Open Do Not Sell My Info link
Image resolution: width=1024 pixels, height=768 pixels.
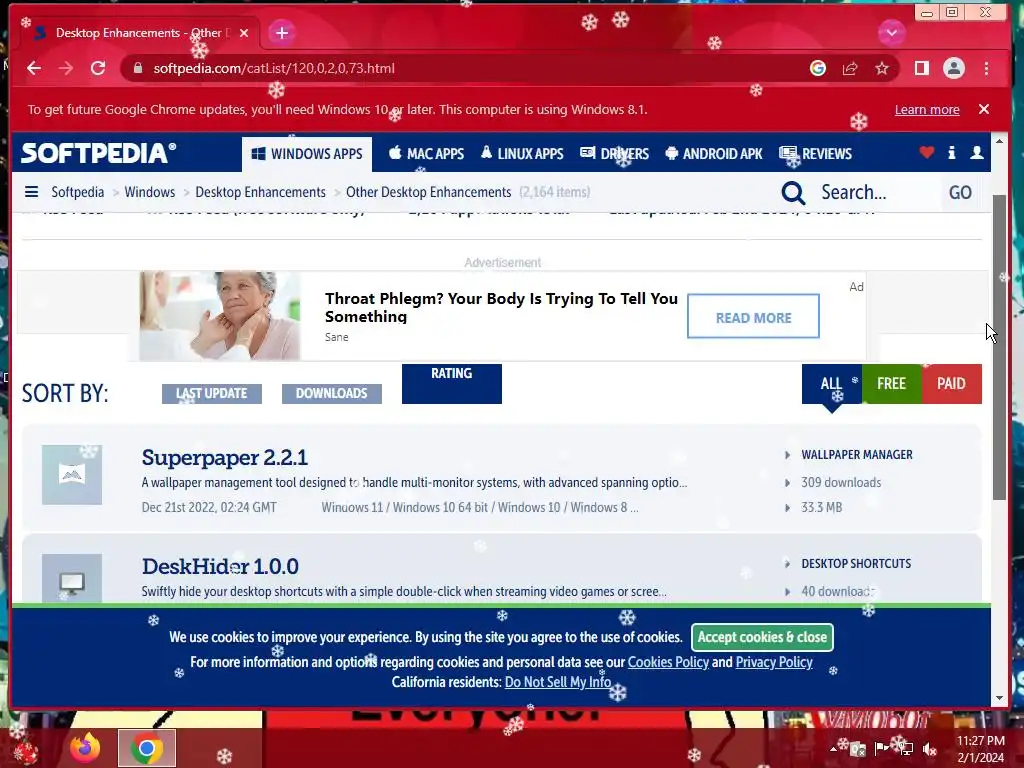(x=558, y=682)
